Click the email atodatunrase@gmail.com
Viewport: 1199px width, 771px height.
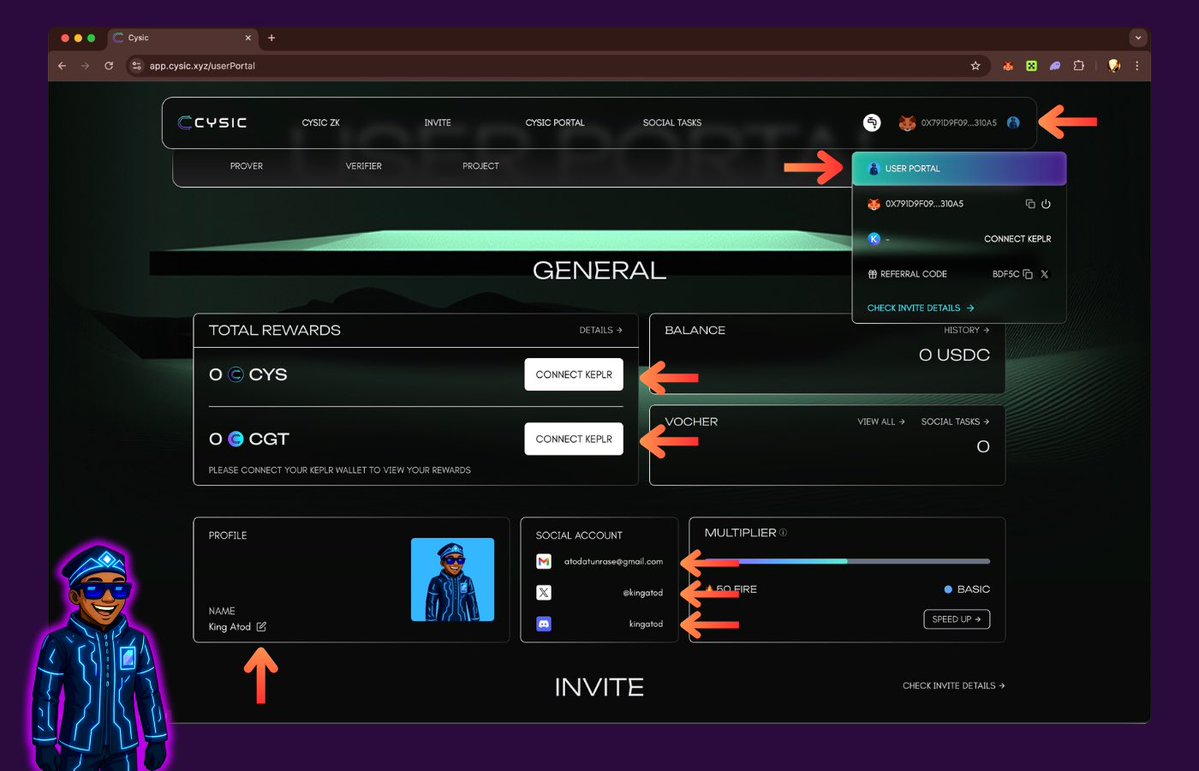pyautogui.click(x=613, y=561)
